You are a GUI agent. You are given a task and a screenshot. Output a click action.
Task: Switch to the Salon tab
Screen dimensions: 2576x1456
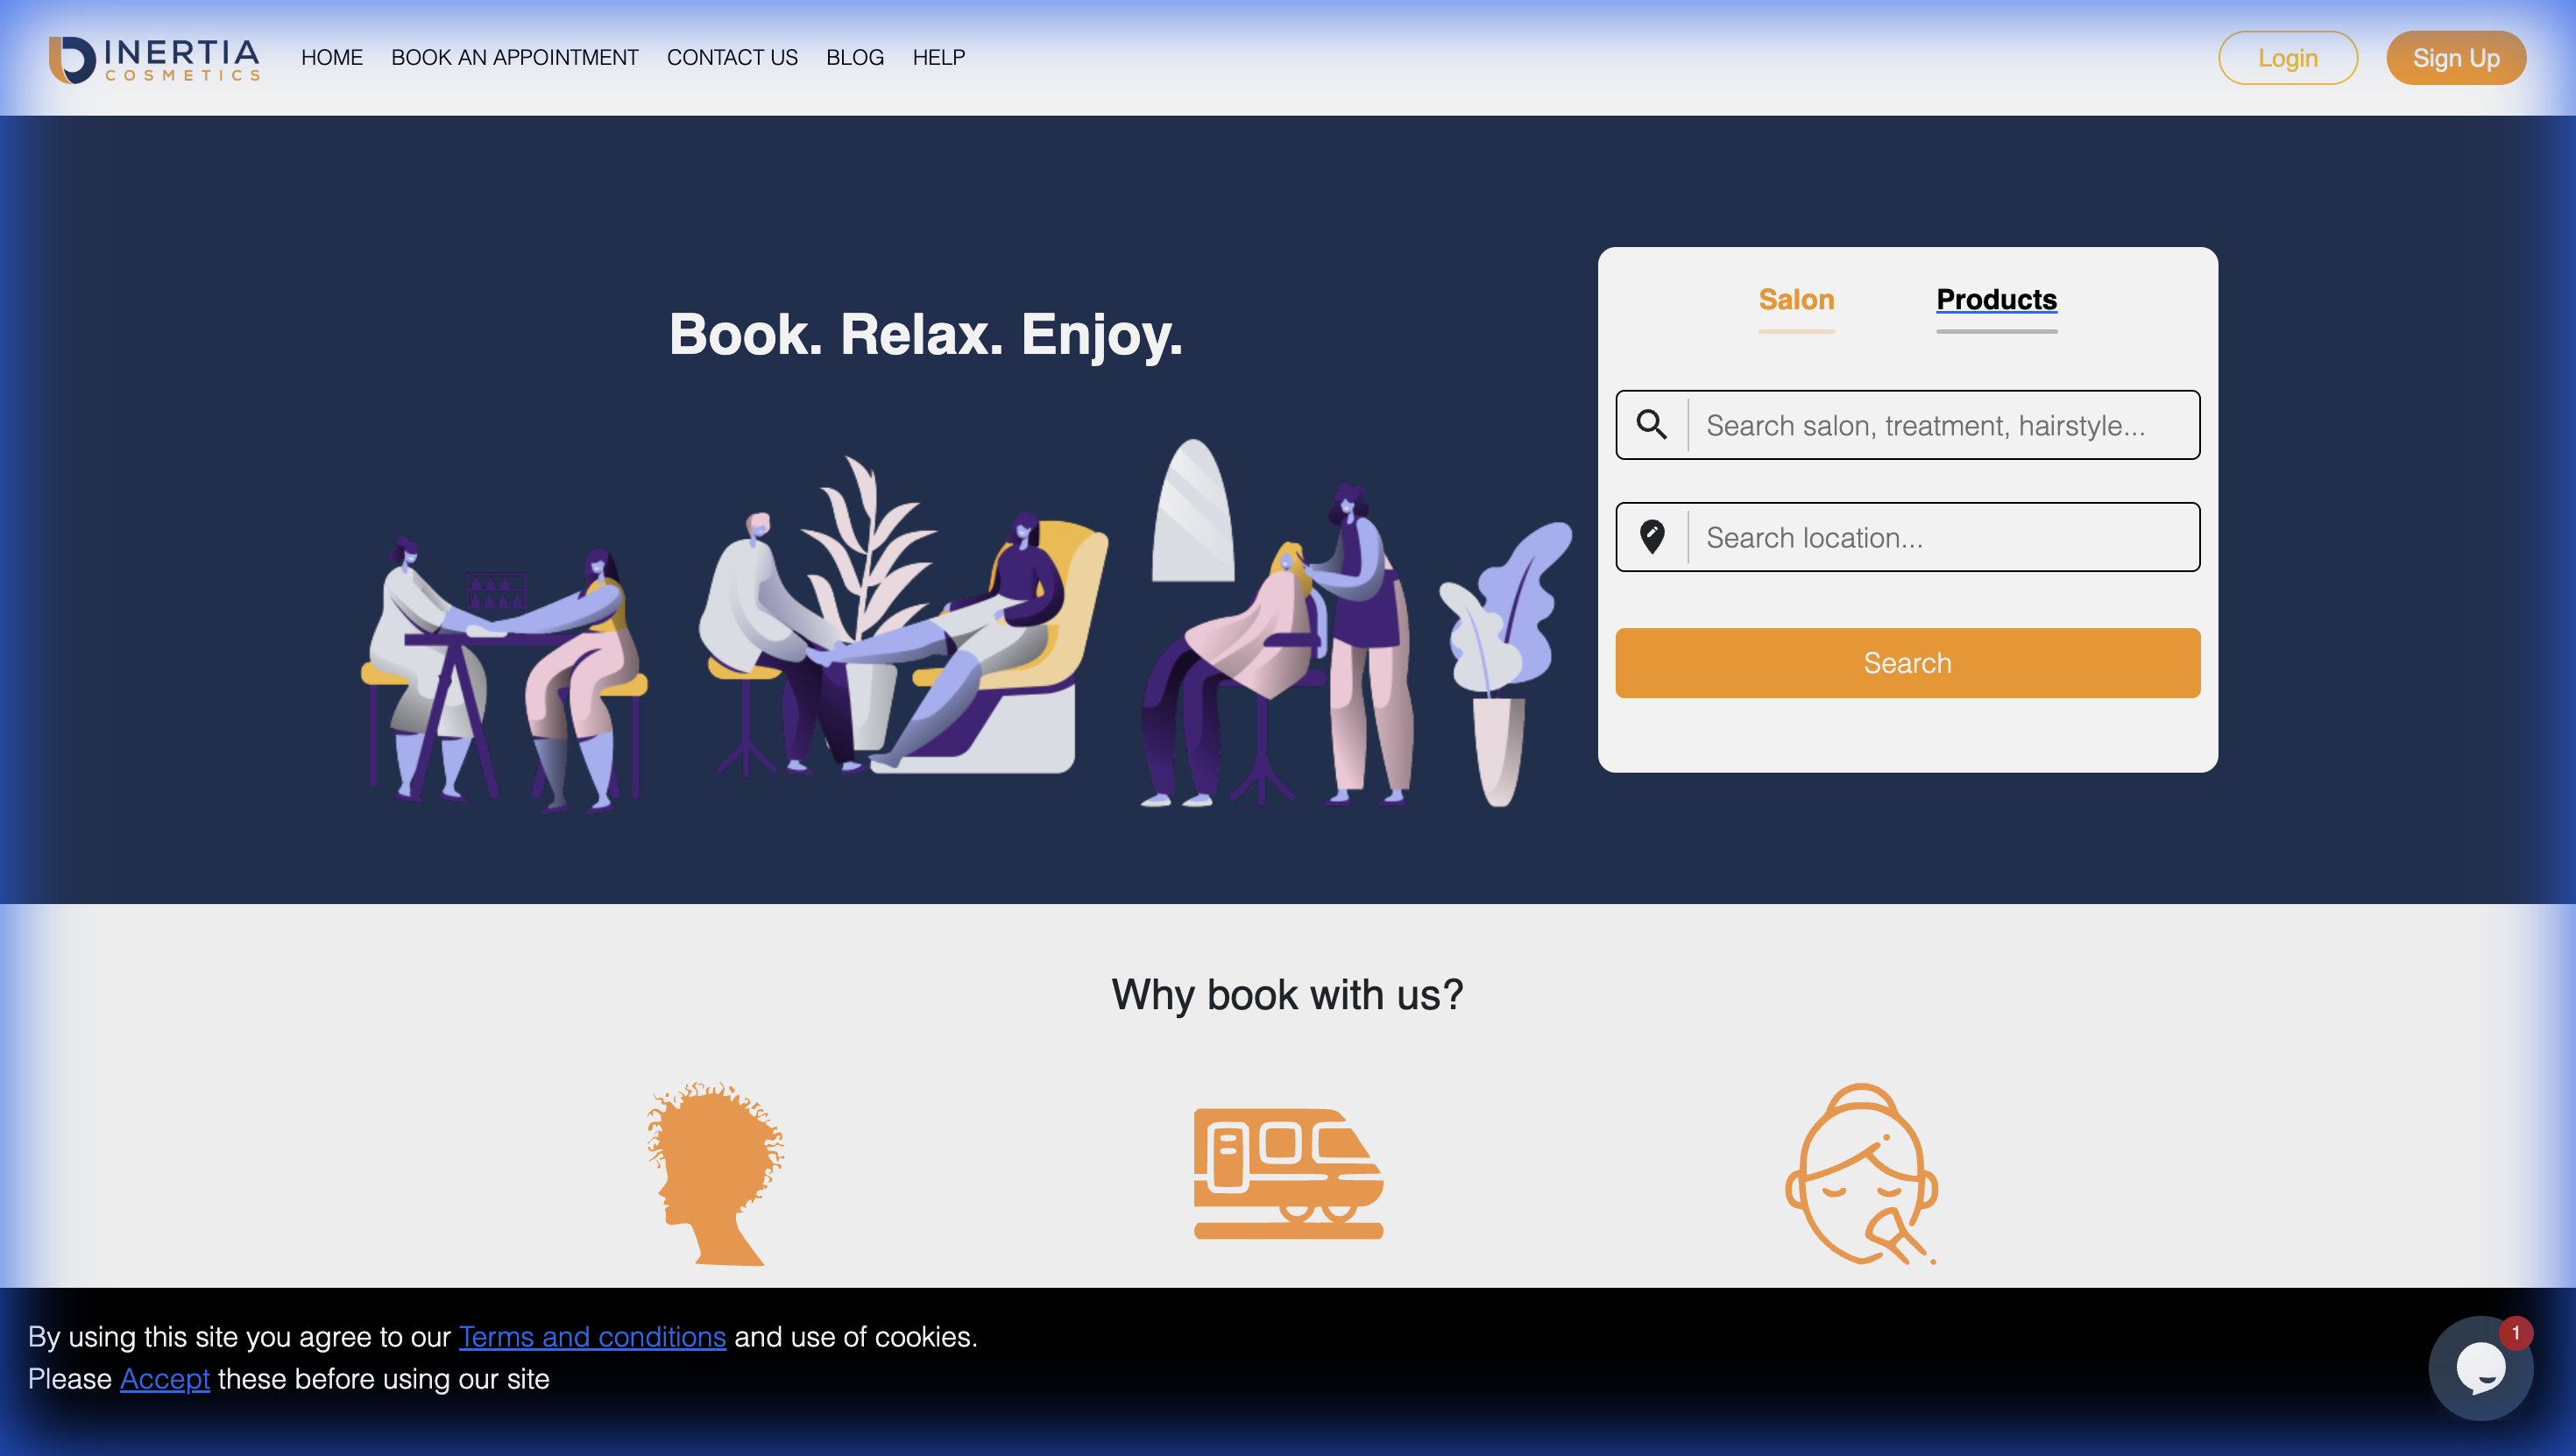tap(1796, 300)
